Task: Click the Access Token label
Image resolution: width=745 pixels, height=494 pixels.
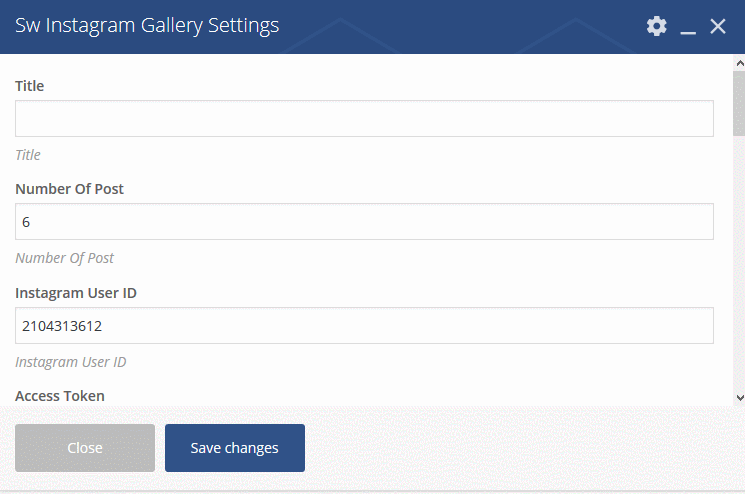Action: pyautogui.click(x=60, y=396)
